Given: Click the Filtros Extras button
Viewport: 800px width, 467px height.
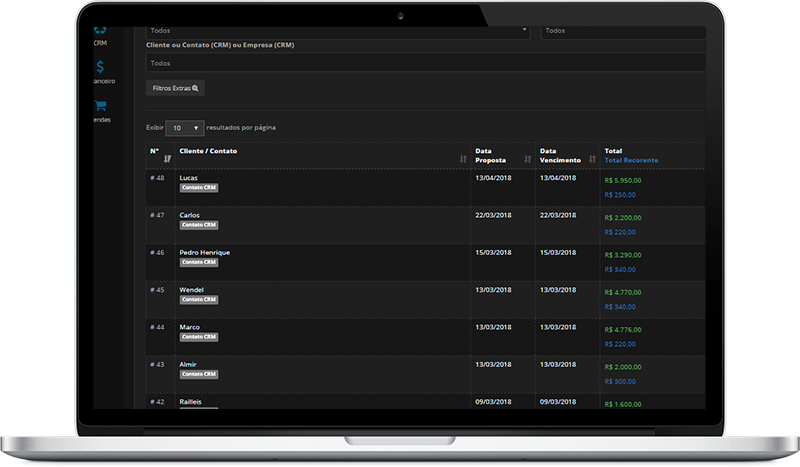Looking at the screenshot, I should point(175,88).
